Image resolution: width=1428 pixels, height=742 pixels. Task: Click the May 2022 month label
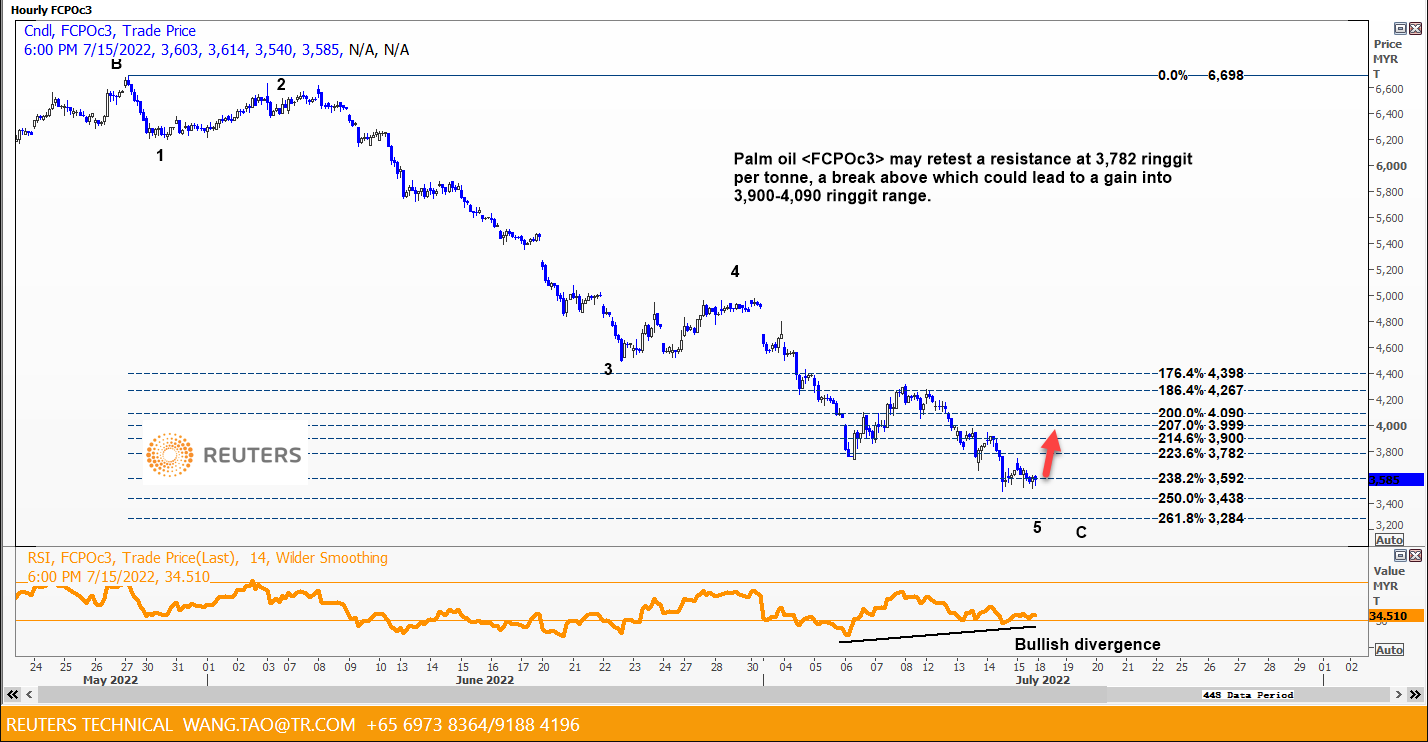tap(110, 679)
